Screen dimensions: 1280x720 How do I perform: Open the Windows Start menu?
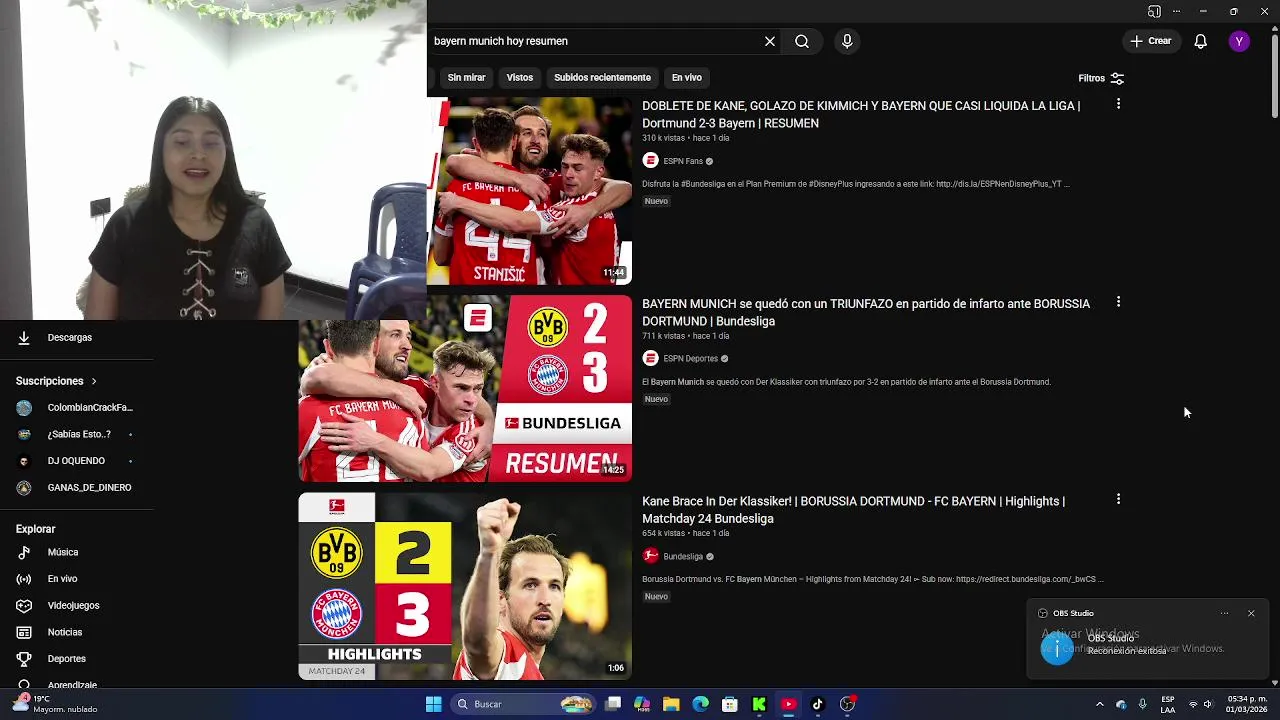pyautogui.click(x=433, y=704)
